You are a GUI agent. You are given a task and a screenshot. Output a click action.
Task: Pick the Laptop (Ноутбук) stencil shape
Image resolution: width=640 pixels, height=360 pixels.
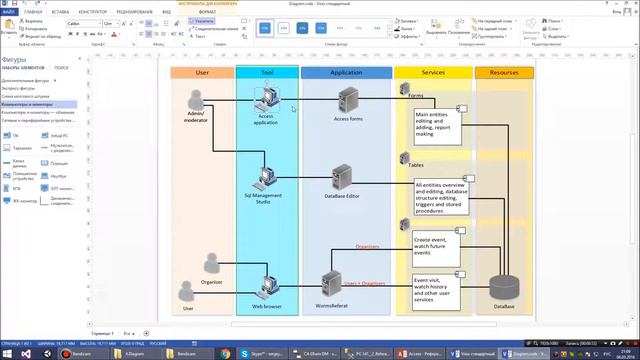[x=54, y=176]
